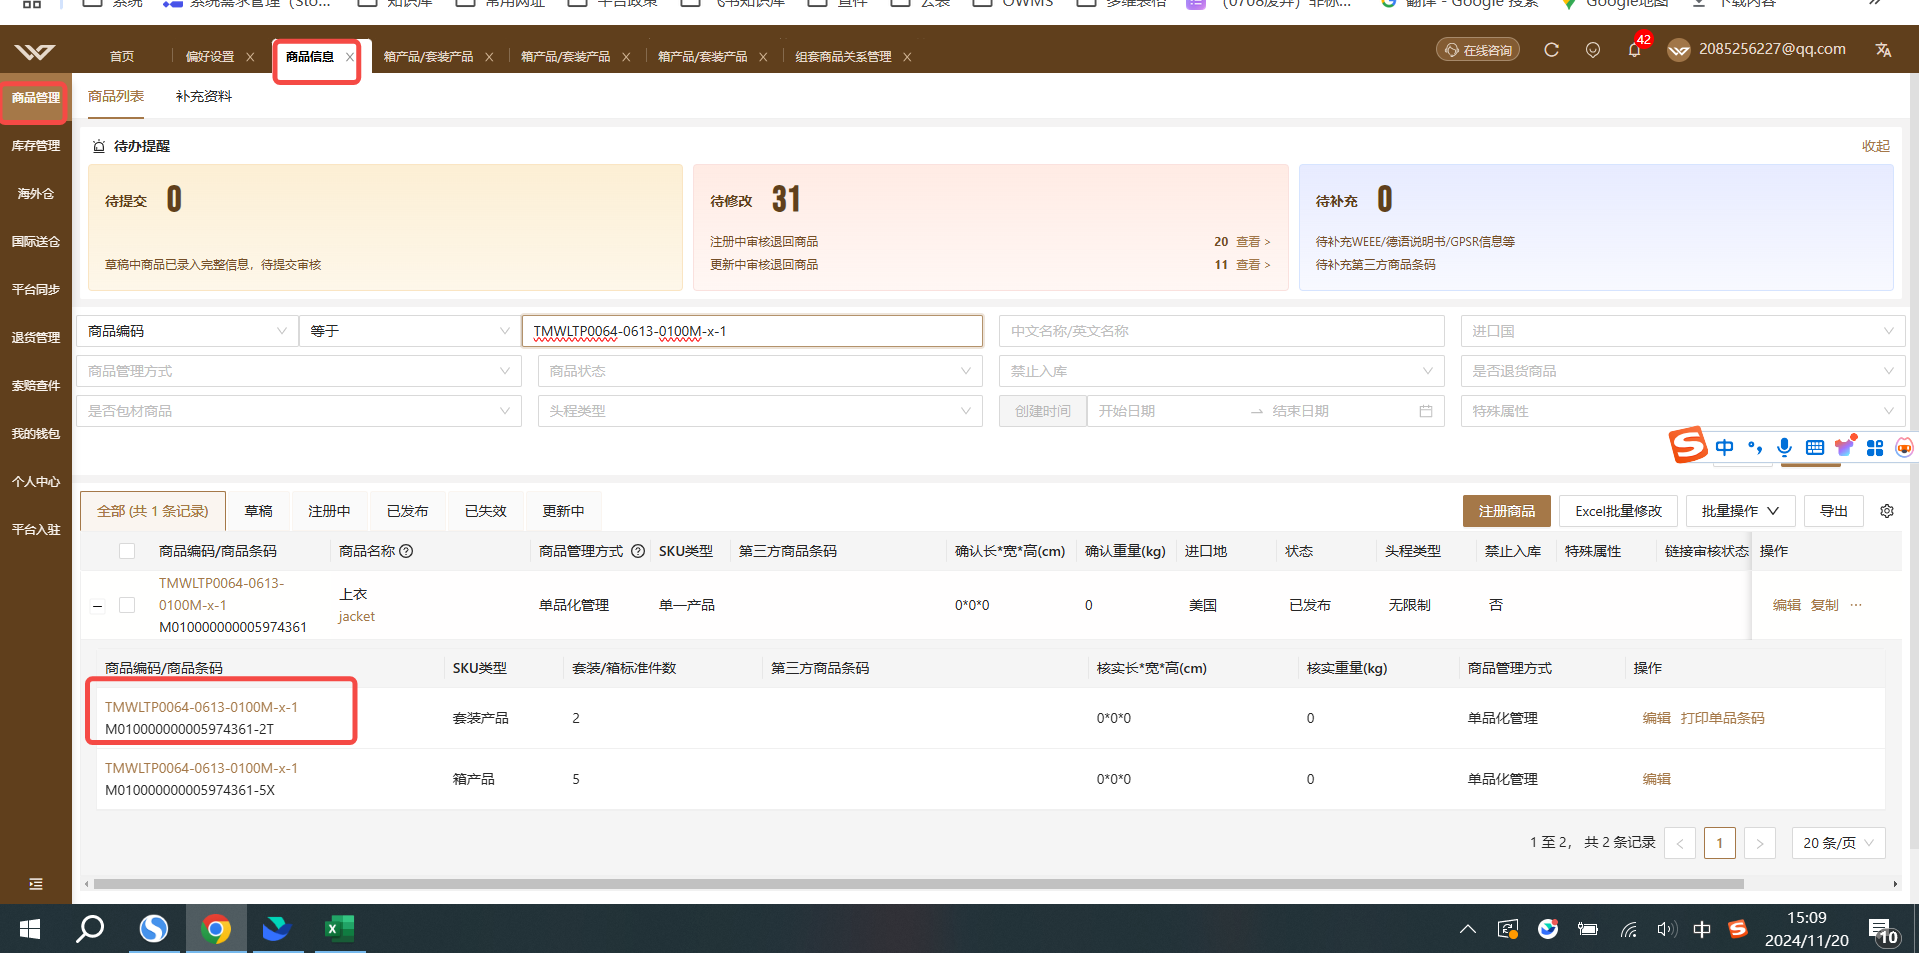Click the language translate icon in header
This screenshot has width=1919, height=953.
tap(1883, 49)
